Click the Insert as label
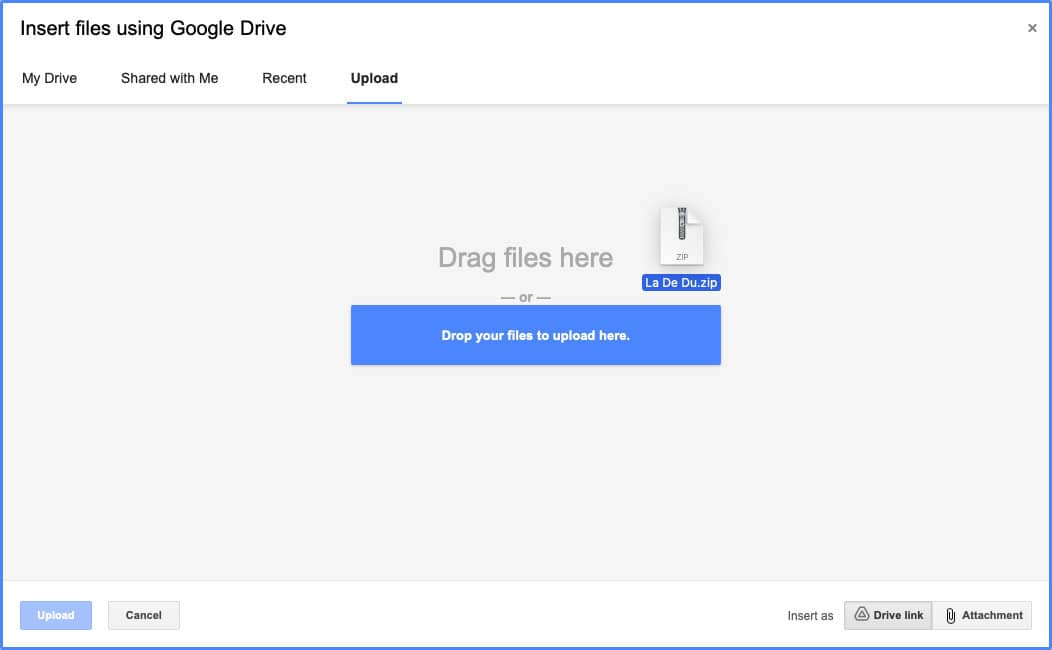The height and width of the screenshot is (650, 1052). click(x=810, y=616)
